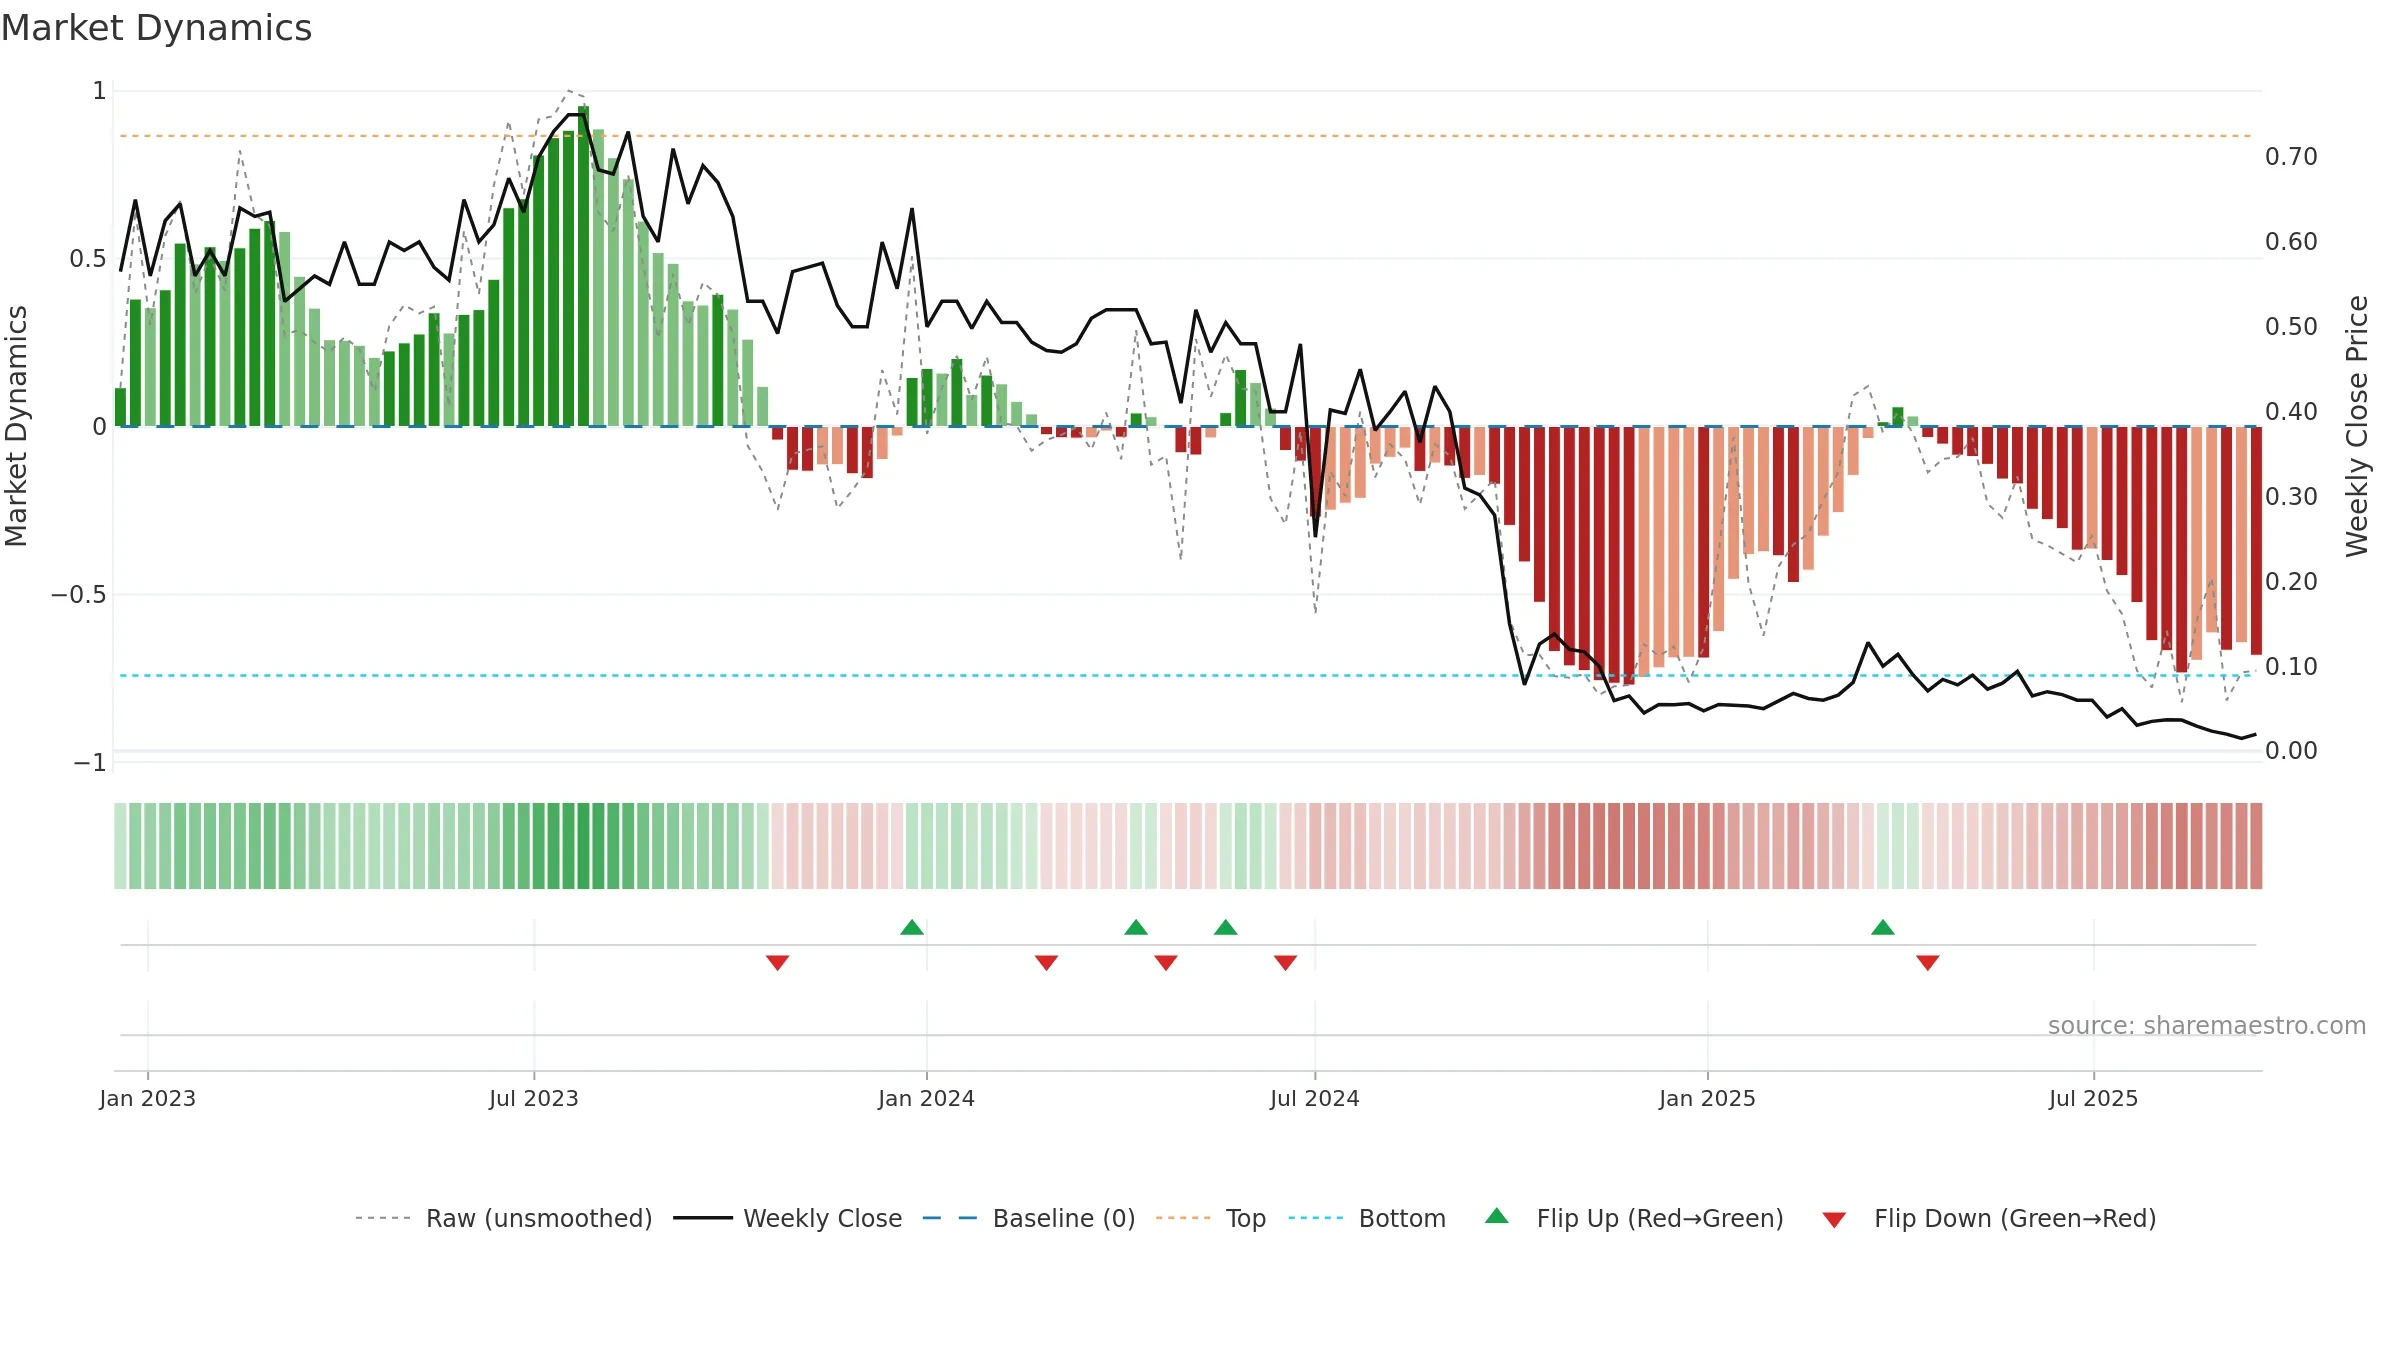Click the 0.70 price axis tick label
The height and width of the screenshot is (1350, 2400).
click(x=2291, y=157)
